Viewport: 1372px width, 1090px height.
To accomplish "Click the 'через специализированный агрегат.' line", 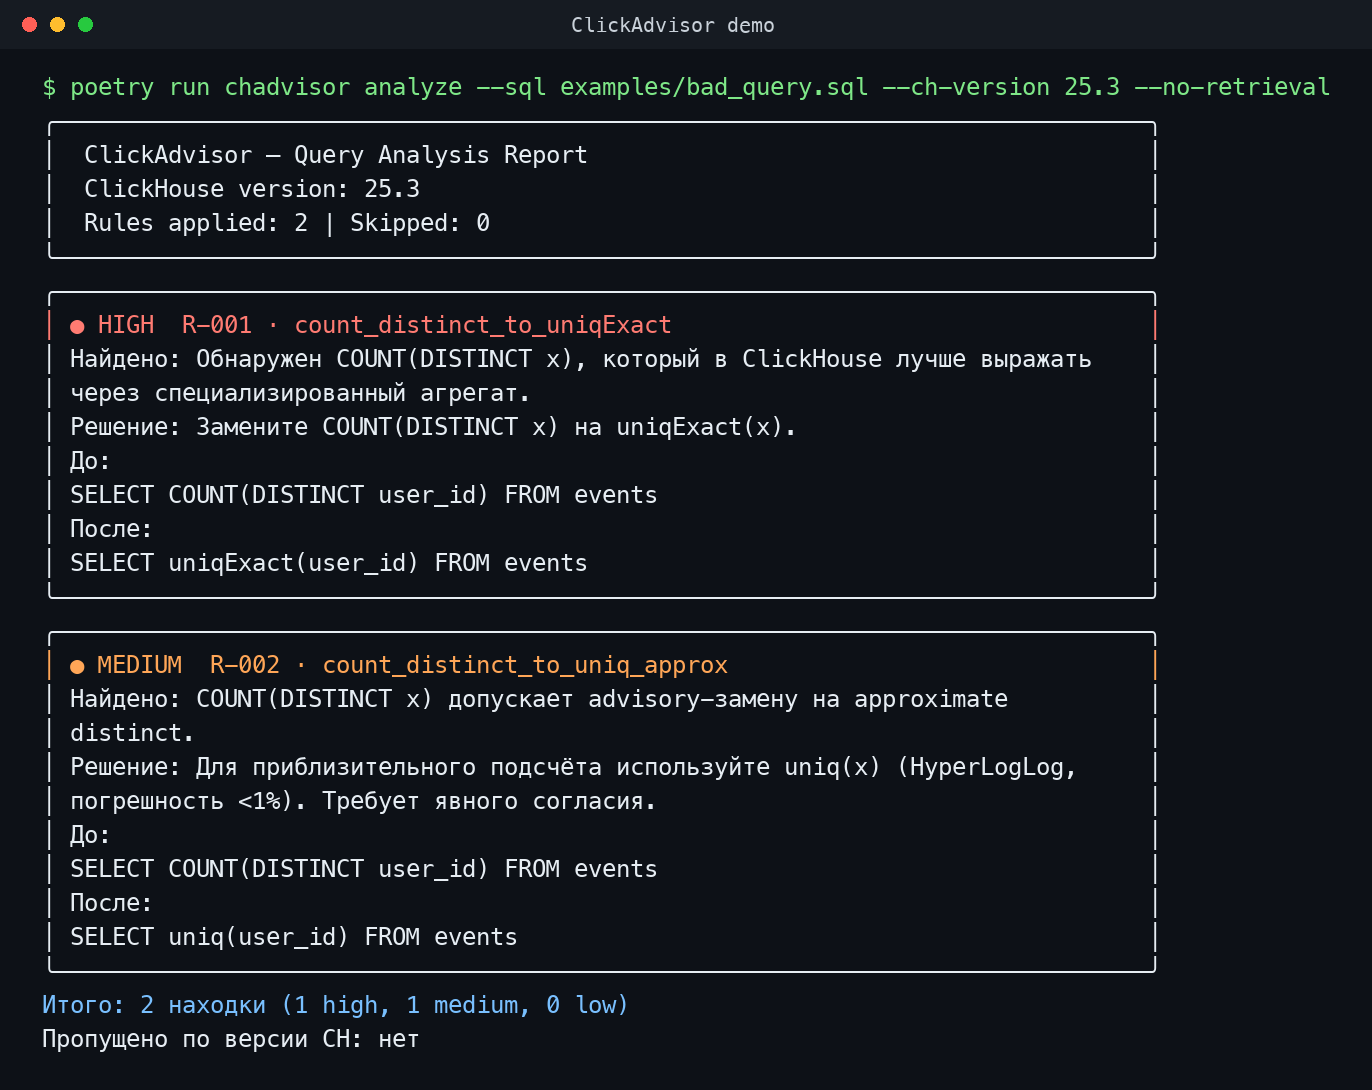I will (x=300, y=393).
